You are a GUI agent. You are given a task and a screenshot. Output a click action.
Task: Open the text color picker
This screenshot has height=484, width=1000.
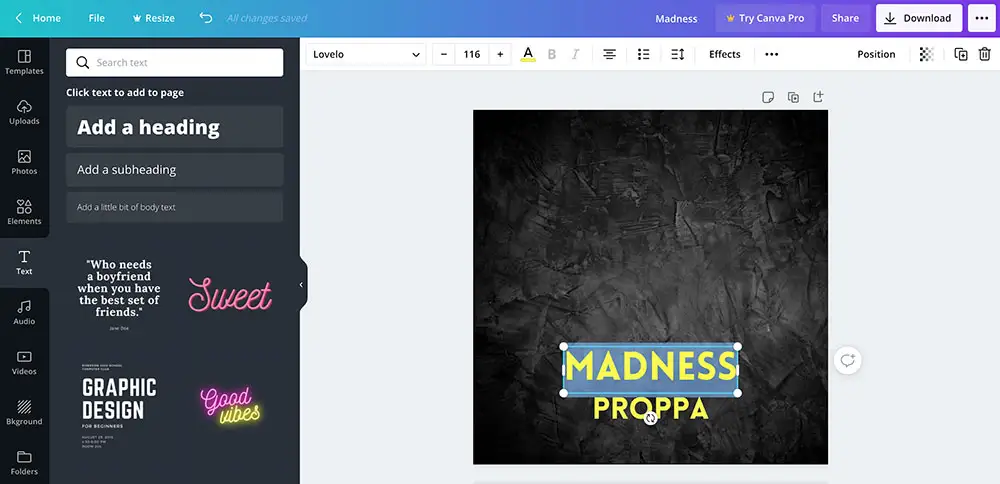(528, 54)
